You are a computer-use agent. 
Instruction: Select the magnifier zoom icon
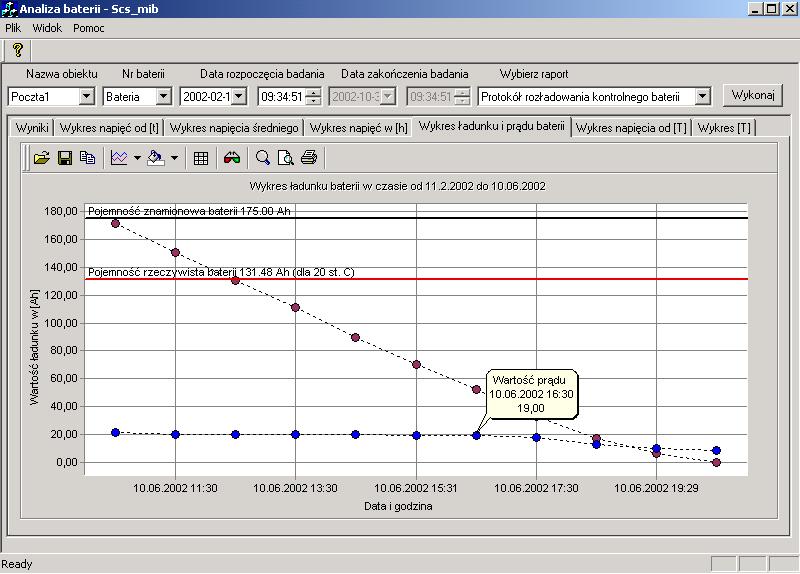coord(263,158)
